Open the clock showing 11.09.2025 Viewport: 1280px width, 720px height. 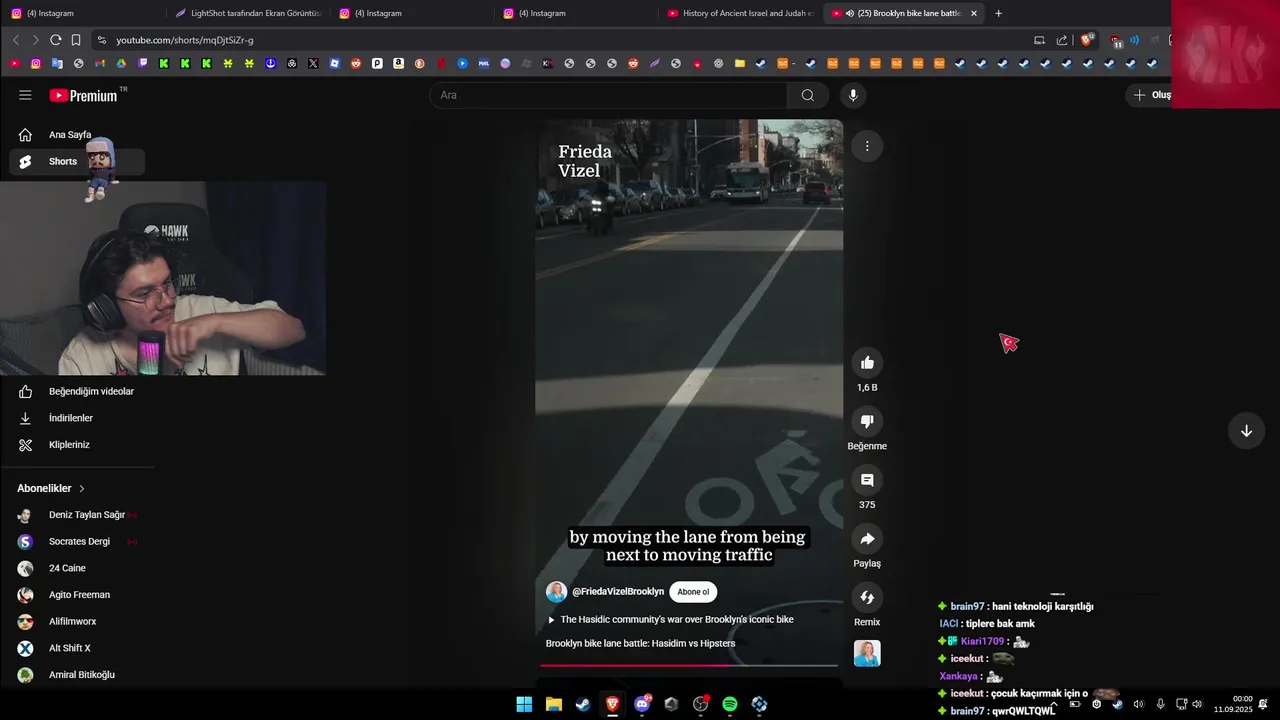(1233, 704)
